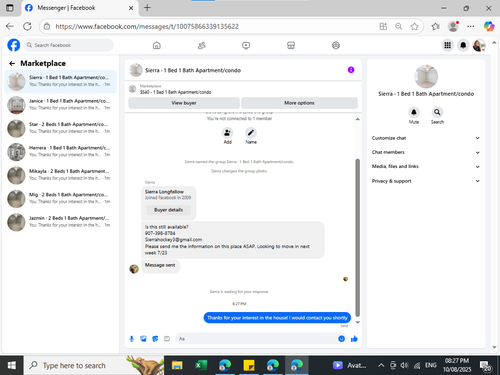Open Edge settings and more menu

coord(470,26)
